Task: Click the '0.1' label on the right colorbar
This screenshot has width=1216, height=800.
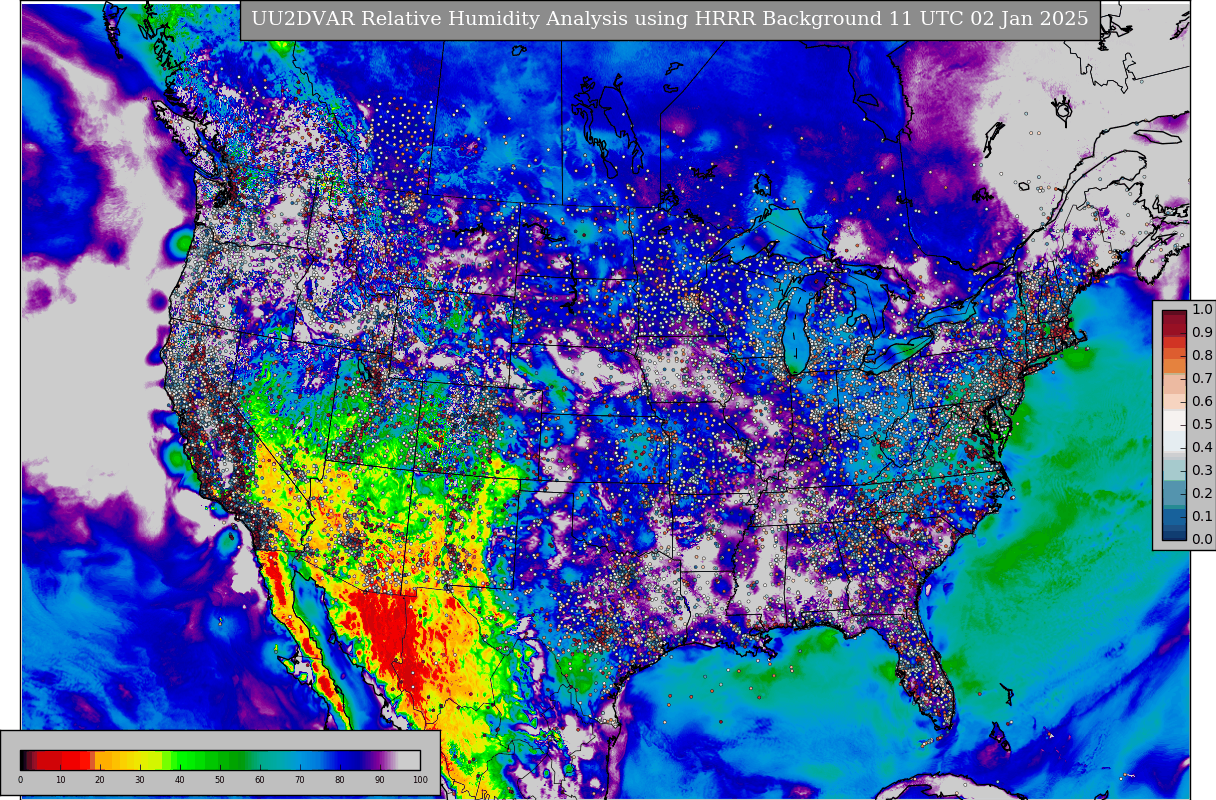Action: click(1202, 517)
